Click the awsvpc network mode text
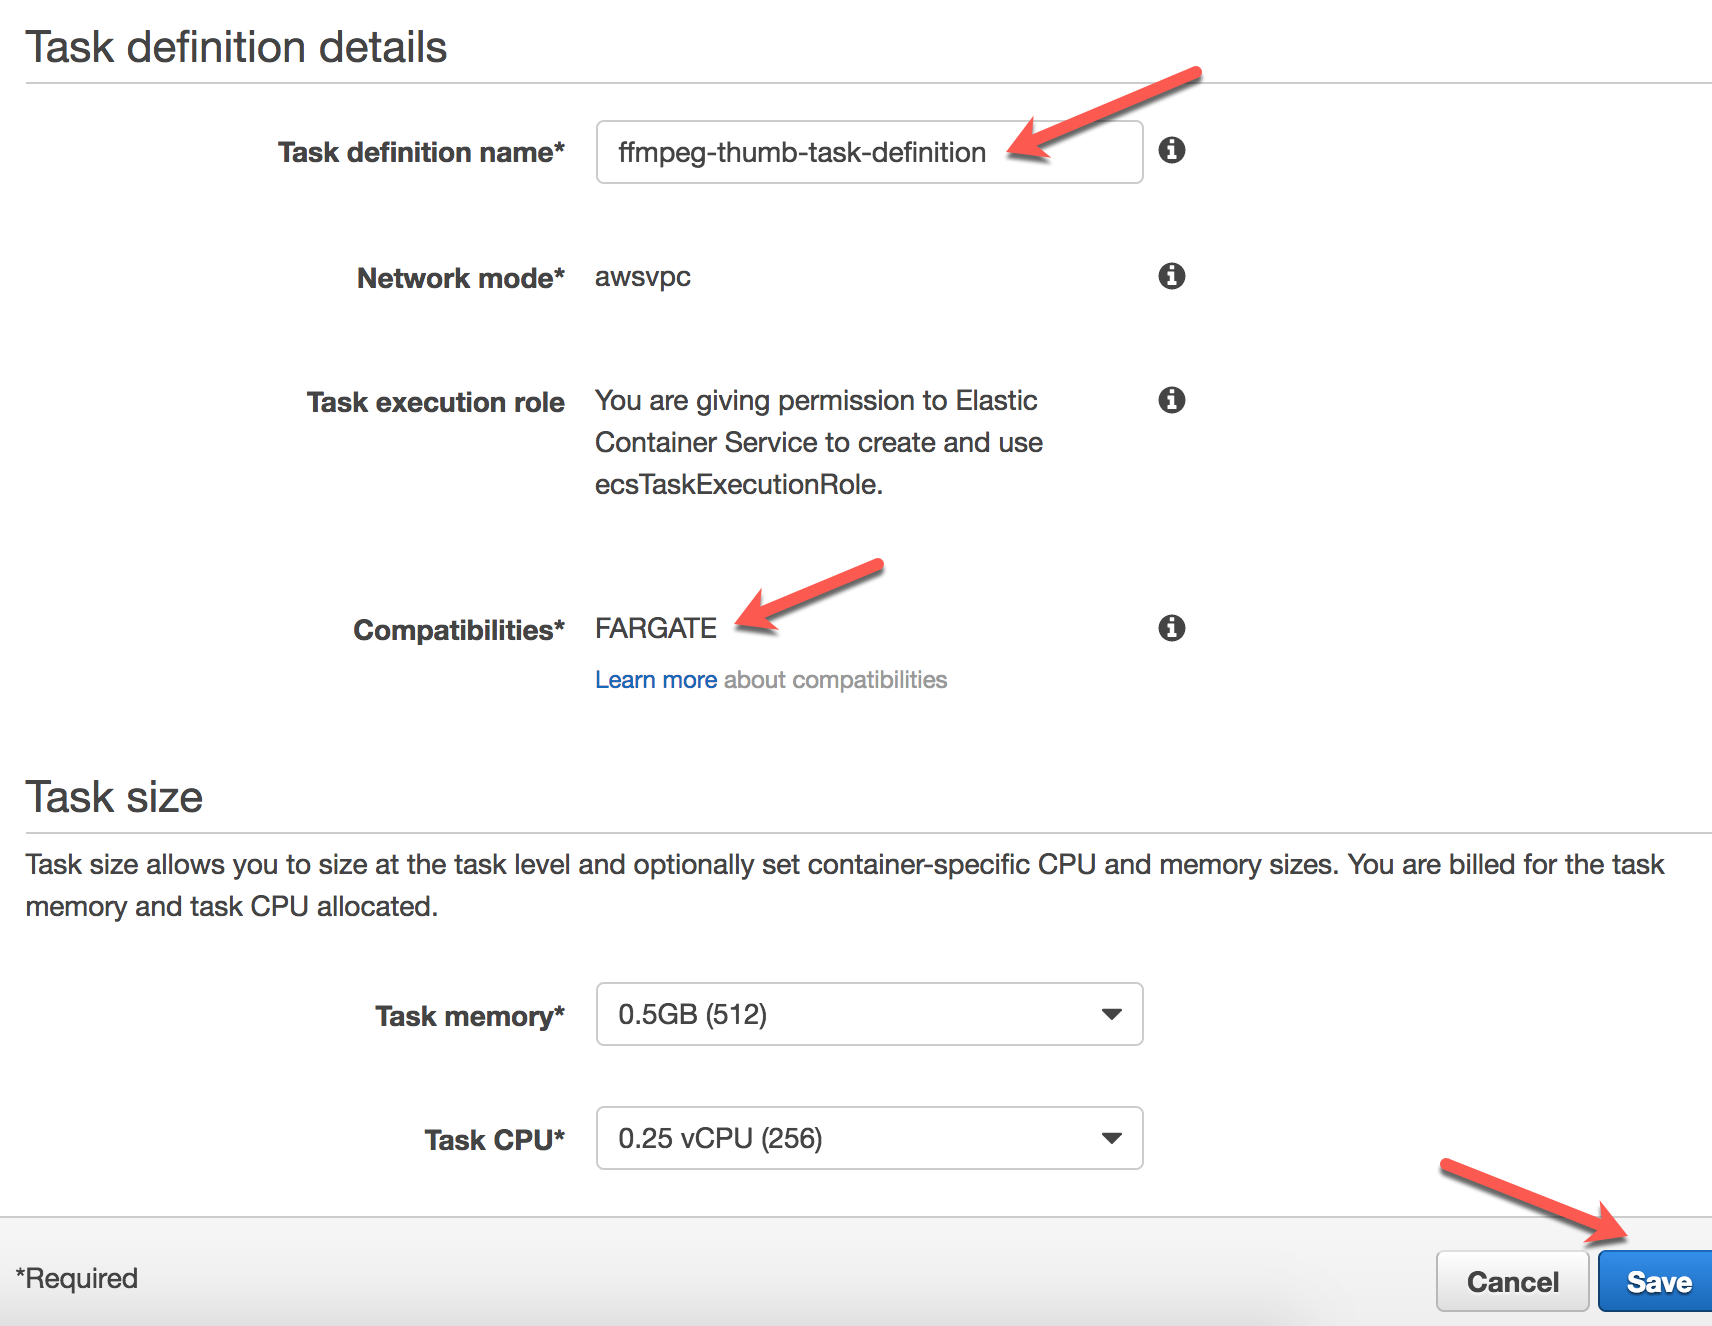1712x1326 pixels. (x=642, y=277)
